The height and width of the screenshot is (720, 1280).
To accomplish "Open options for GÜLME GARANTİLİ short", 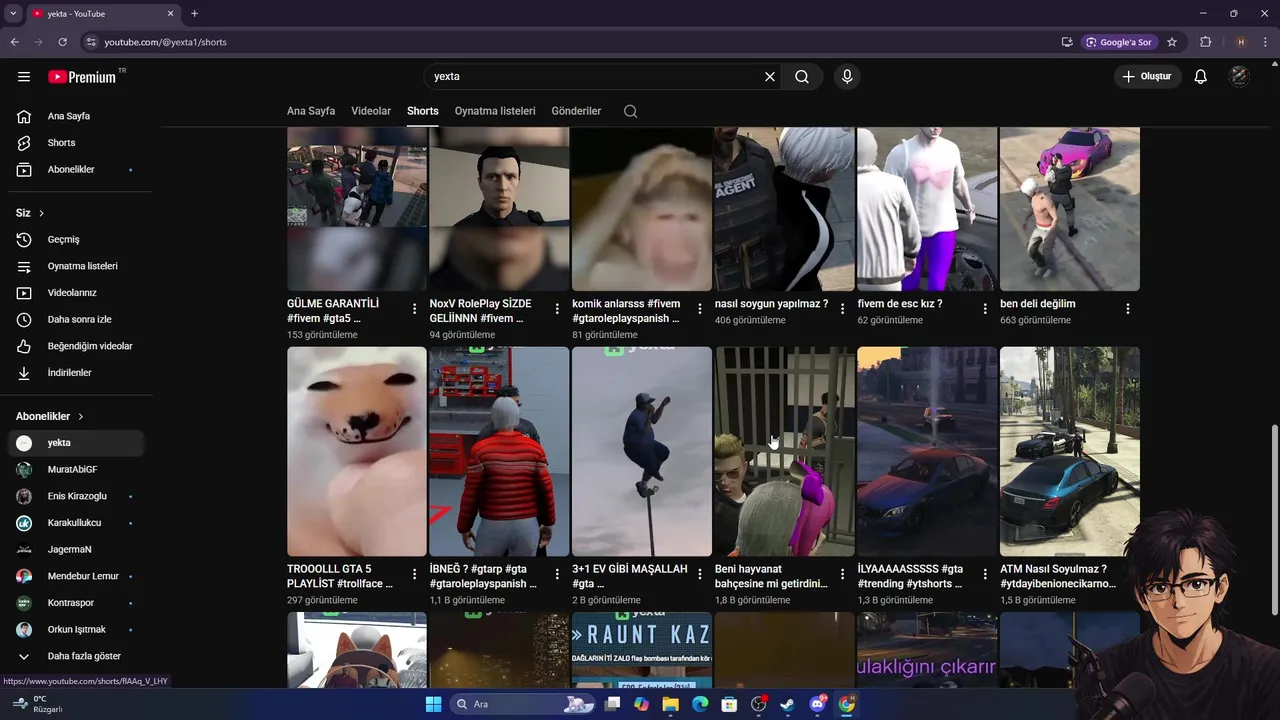I will [415, 309].
